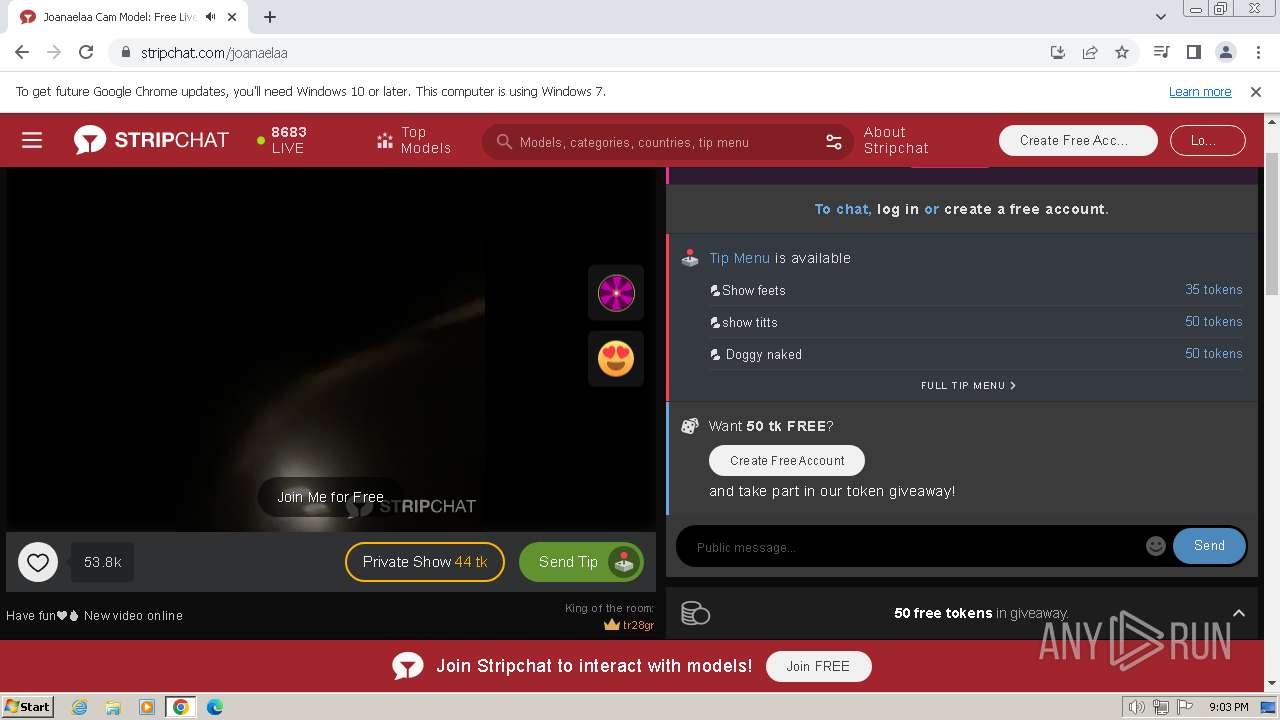Open the share page icon
This screenshot has height=720, width=1280.
(1090, 52)
